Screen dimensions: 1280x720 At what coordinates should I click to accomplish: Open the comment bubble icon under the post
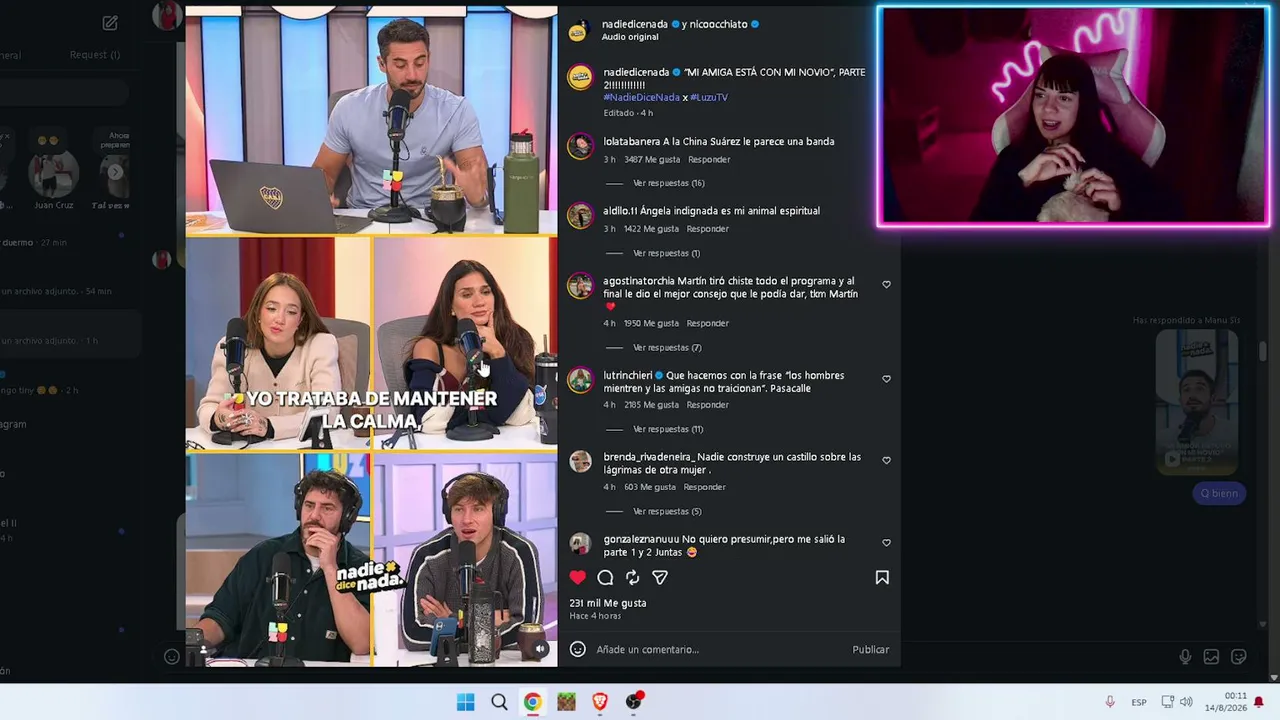605,577
